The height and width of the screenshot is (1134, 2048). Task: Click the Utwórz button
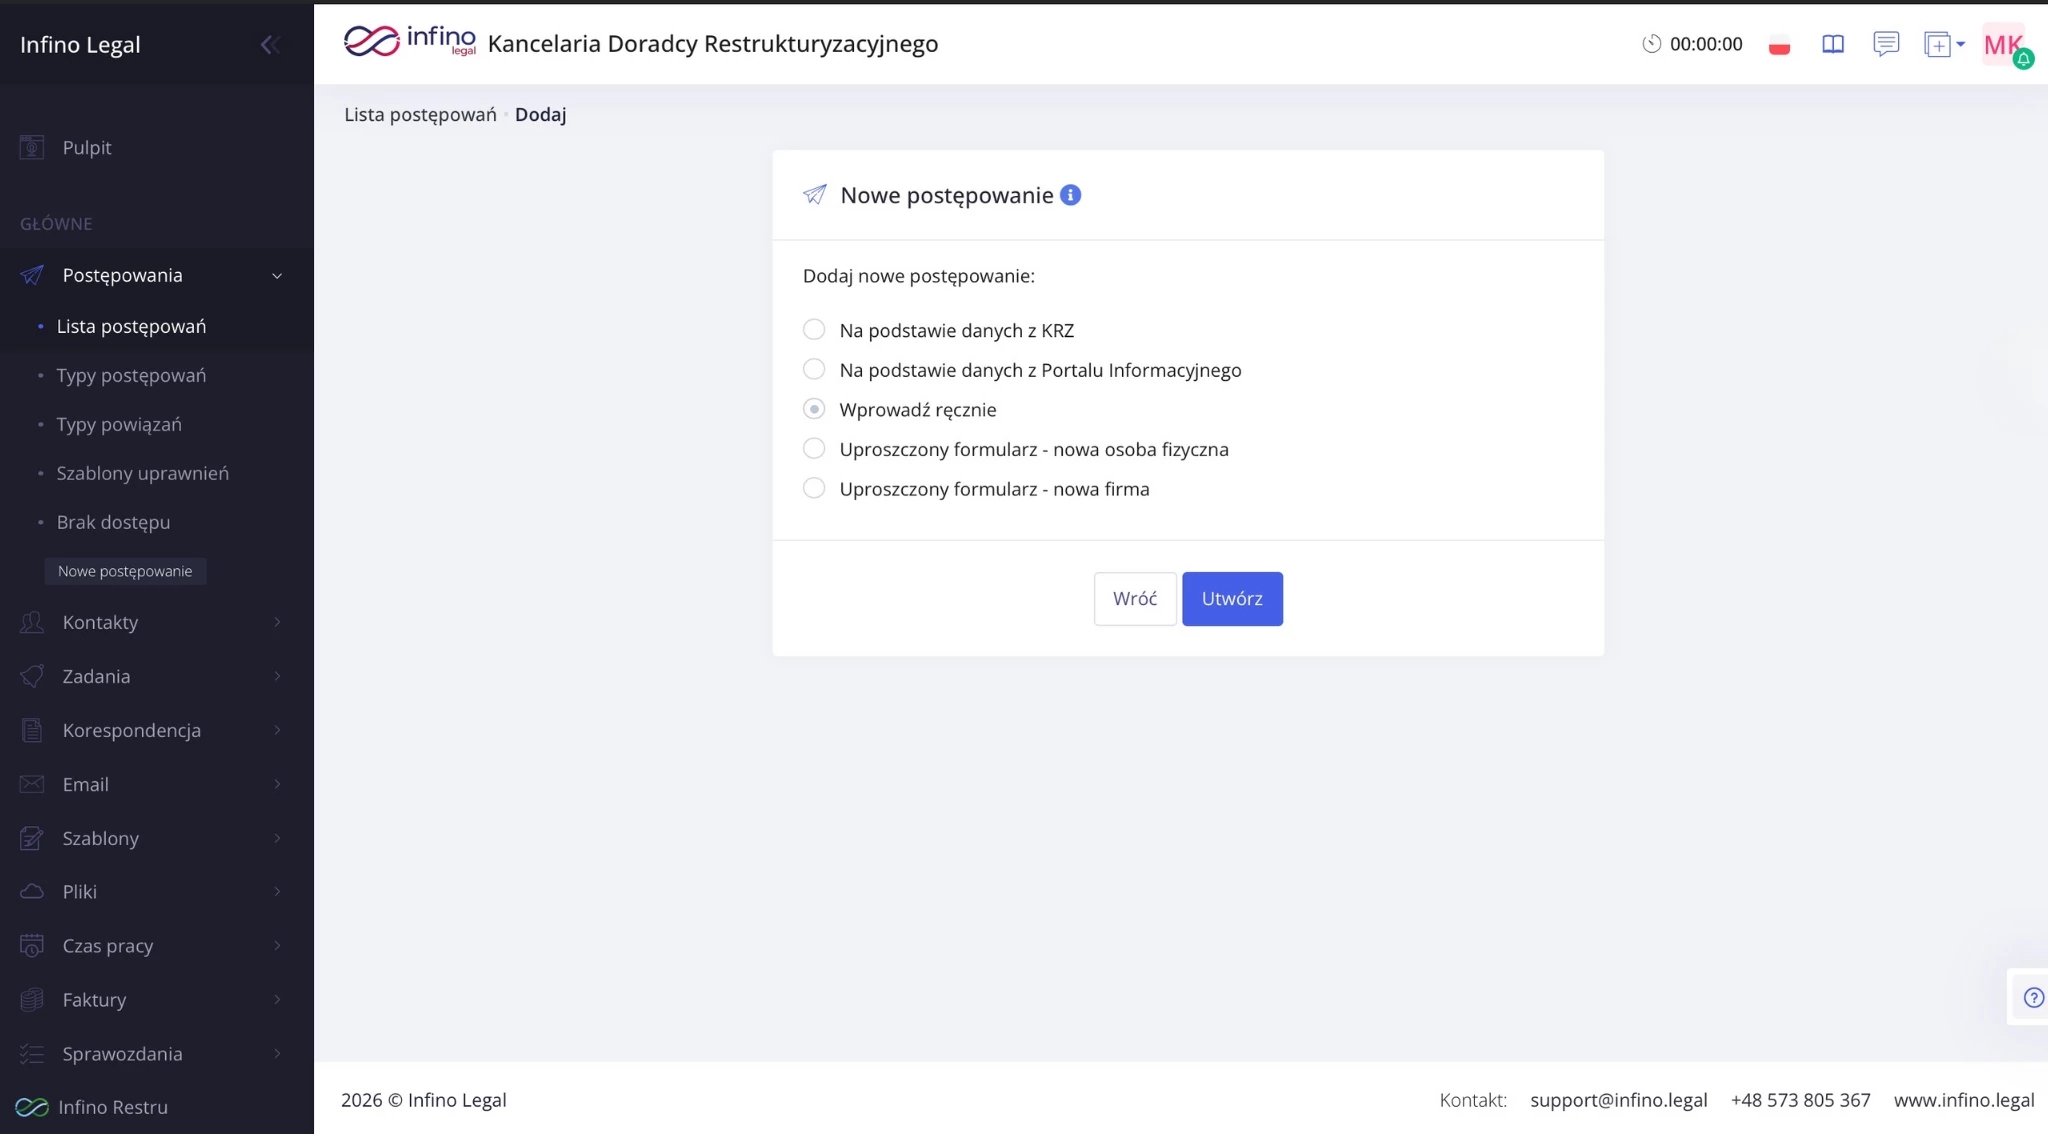click(1231, 598)
